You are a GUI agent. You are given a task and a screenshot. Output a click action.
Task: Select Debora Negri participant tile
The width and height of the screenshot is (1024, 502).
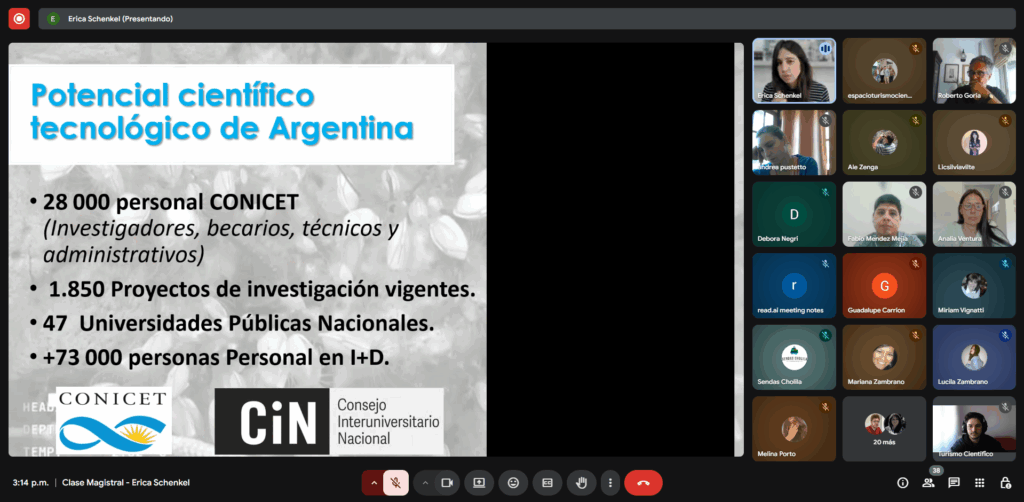(793, 214)
